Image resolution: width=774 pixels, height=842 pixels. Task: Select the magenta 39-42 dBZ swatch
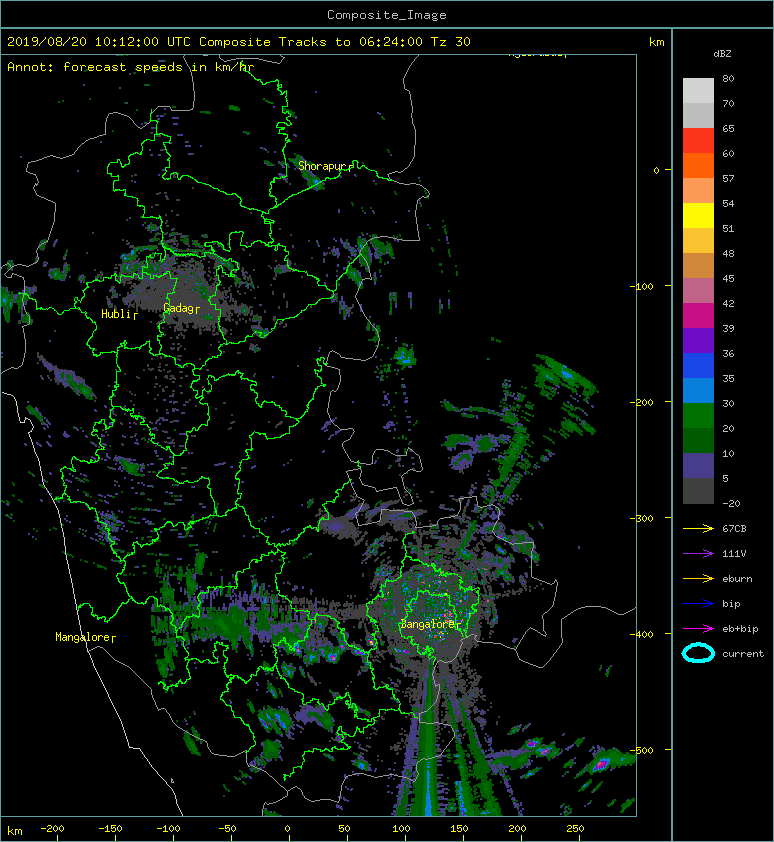pos(698,315)
